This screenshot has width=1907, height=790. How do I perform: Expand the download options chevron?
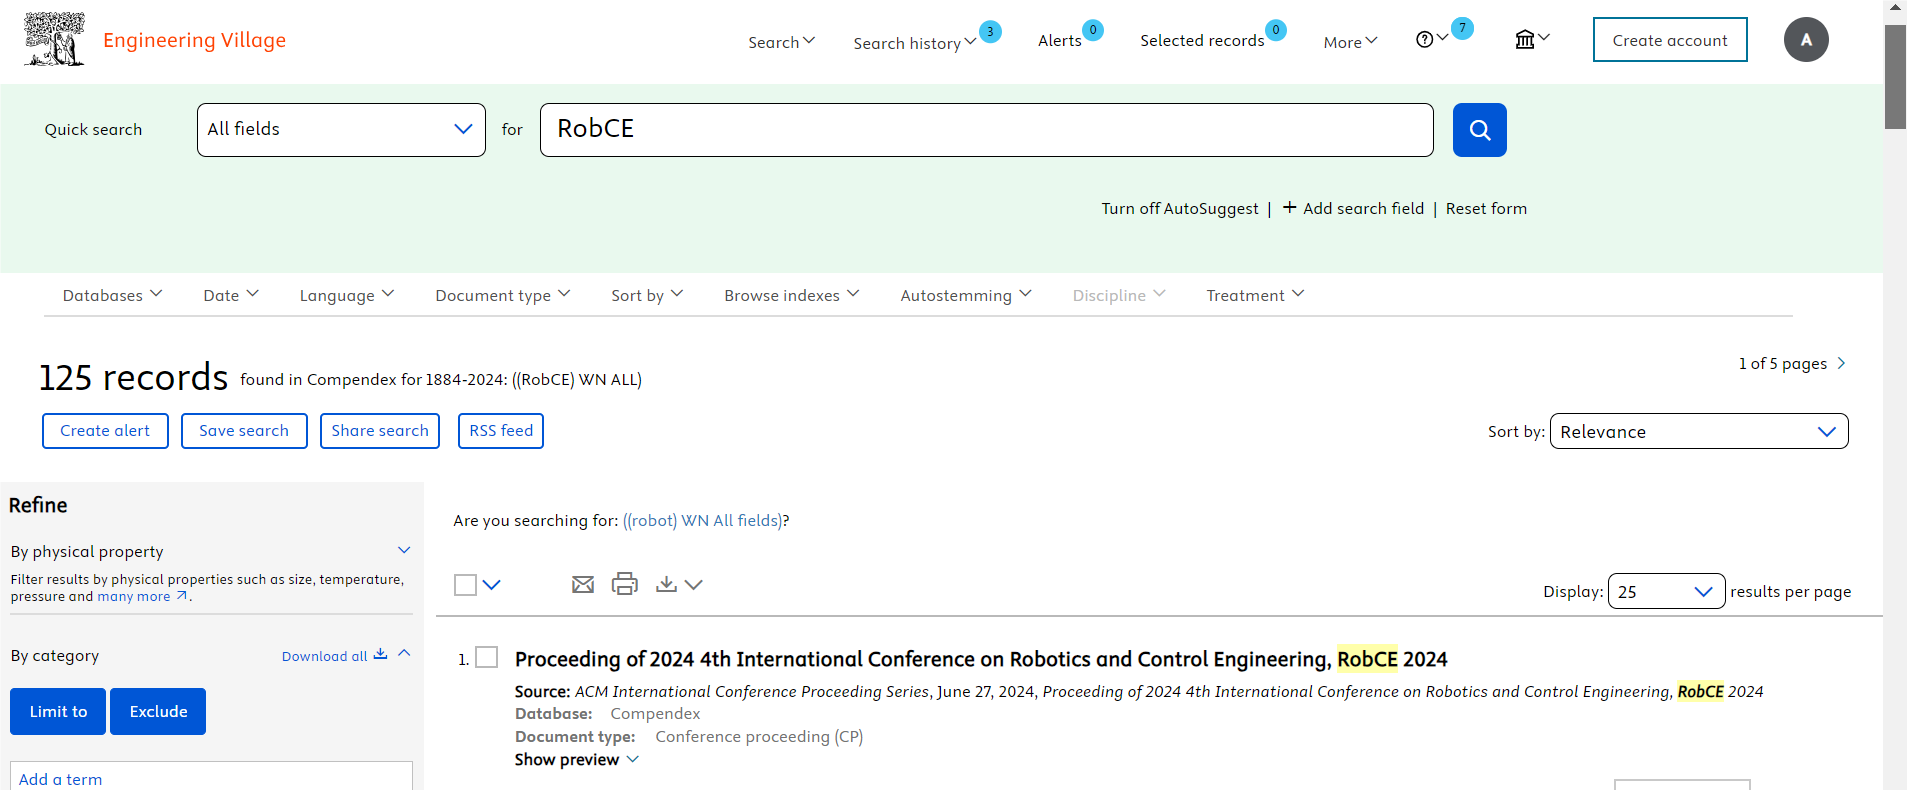click(694, 585)
